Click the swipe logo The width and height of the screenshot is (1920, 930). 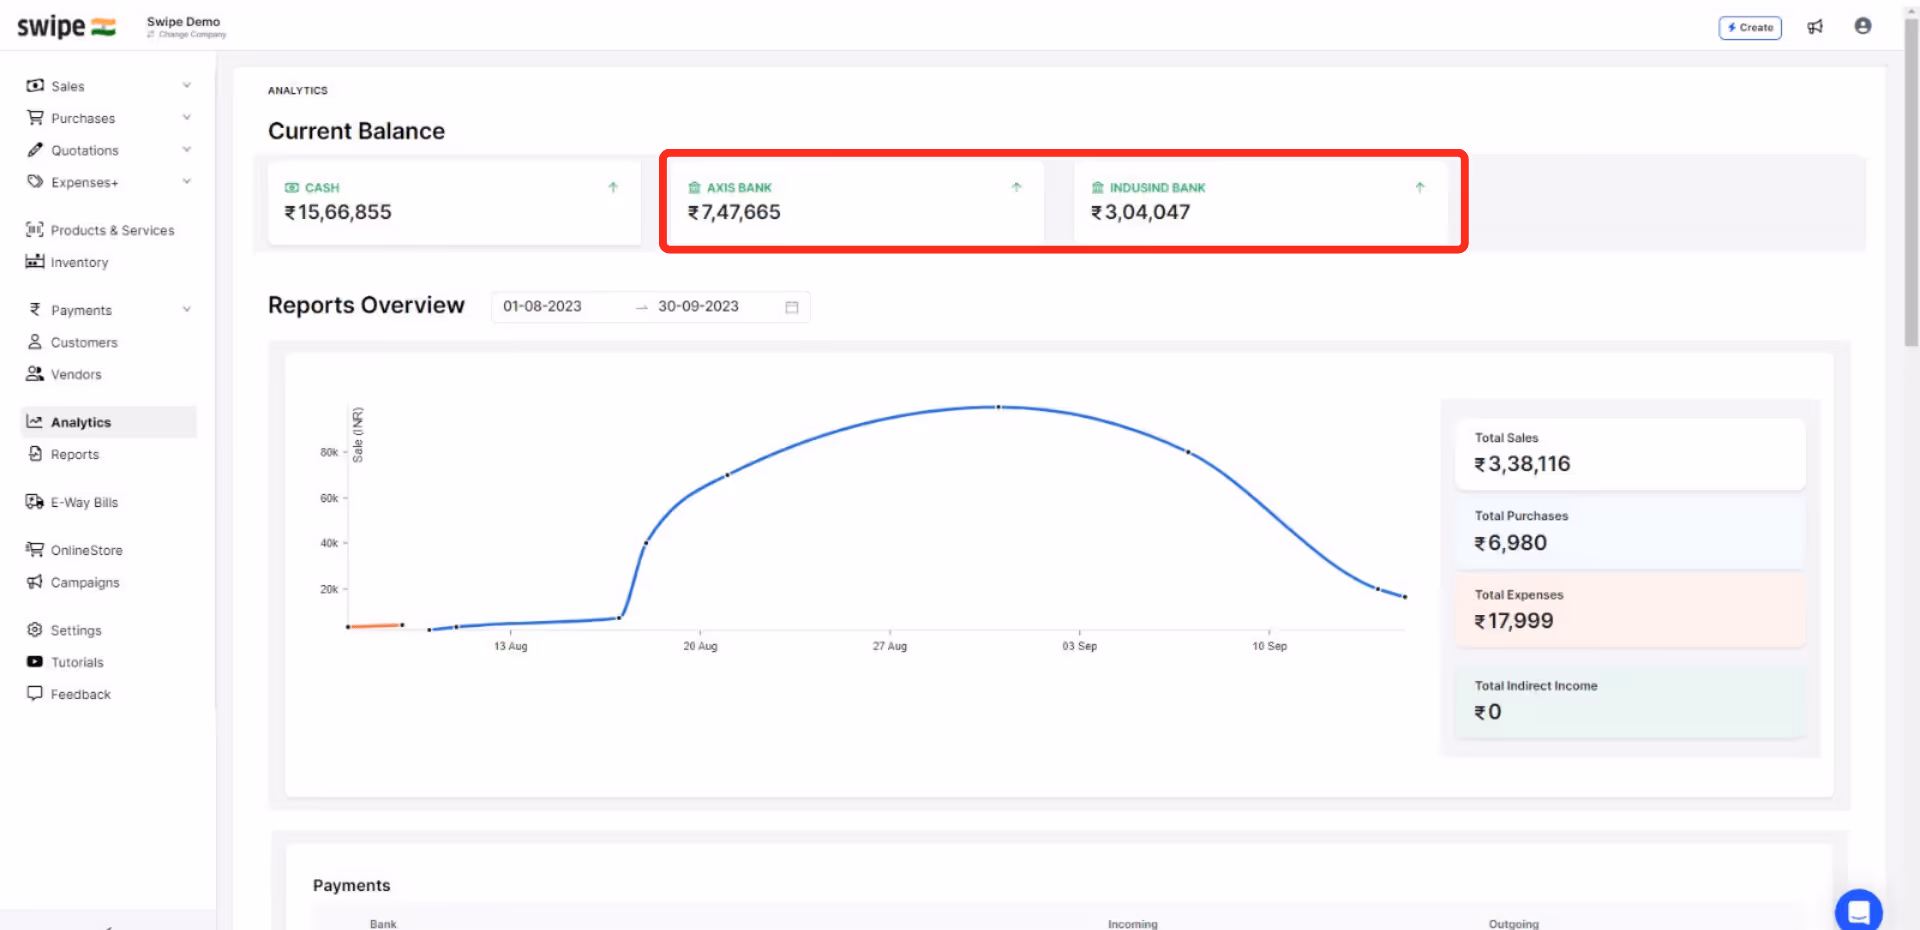click(66, 27)
